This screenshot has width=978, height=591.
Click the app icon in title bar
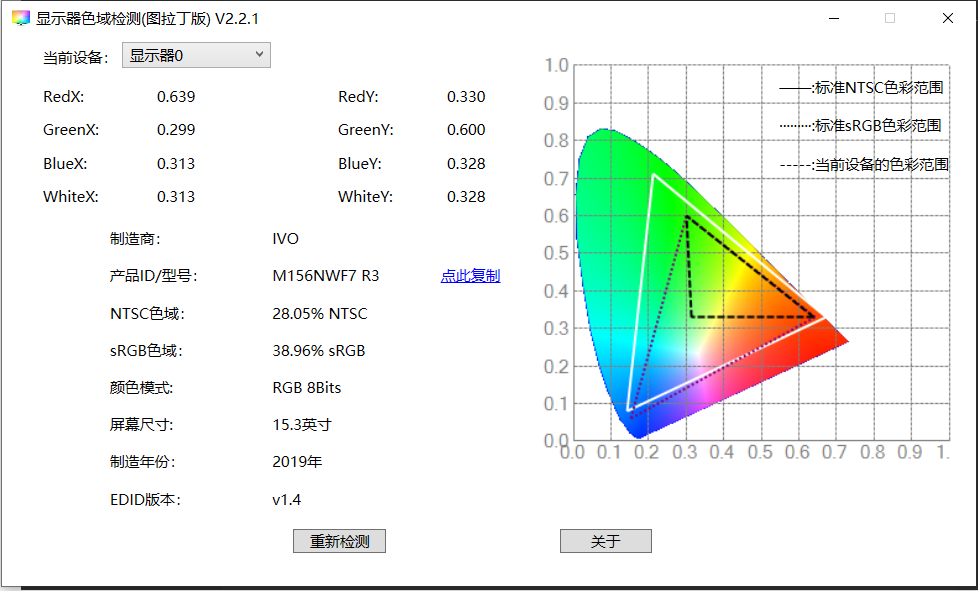click(21, 18)
